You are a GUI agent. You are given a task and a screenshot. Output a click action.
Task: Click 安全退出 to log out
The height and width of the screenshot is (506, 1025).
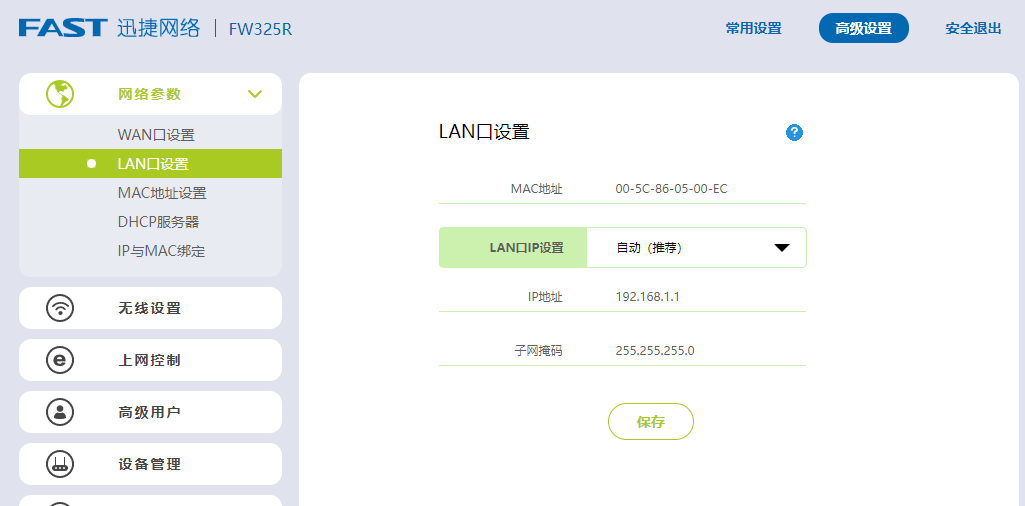click(x=973, y=28)
